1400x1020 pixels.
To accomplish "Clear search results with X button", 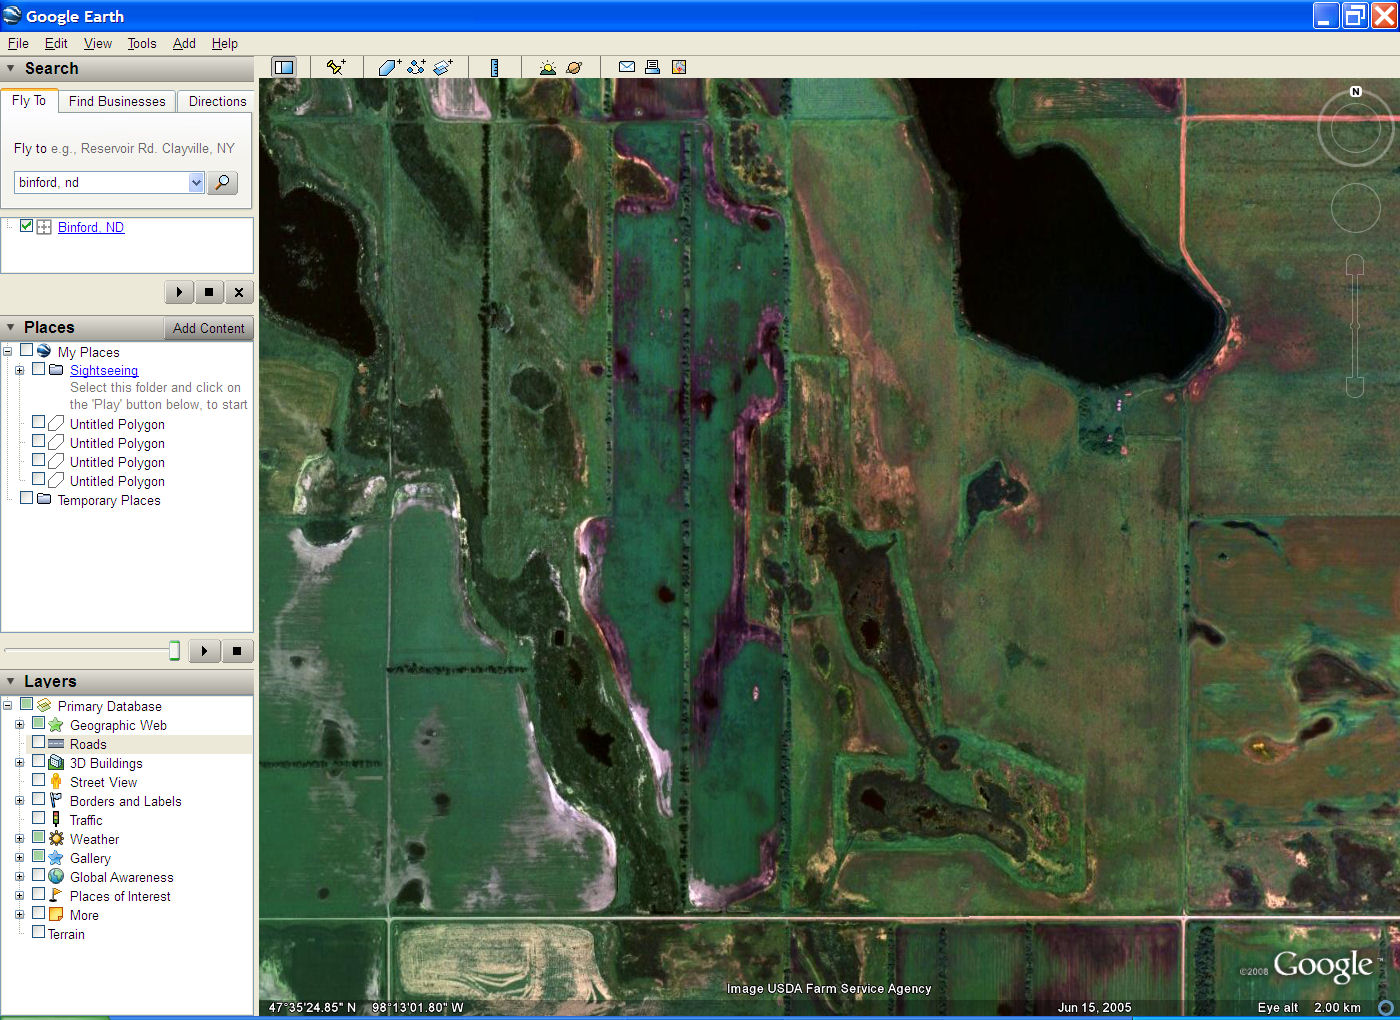I will coord(238,292).
